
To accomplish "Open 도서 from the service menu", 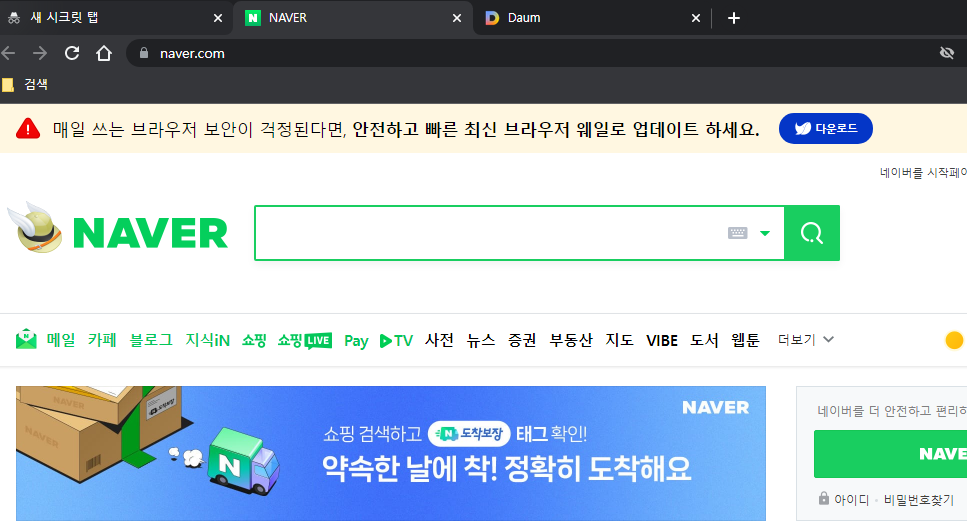I will 704,340.
